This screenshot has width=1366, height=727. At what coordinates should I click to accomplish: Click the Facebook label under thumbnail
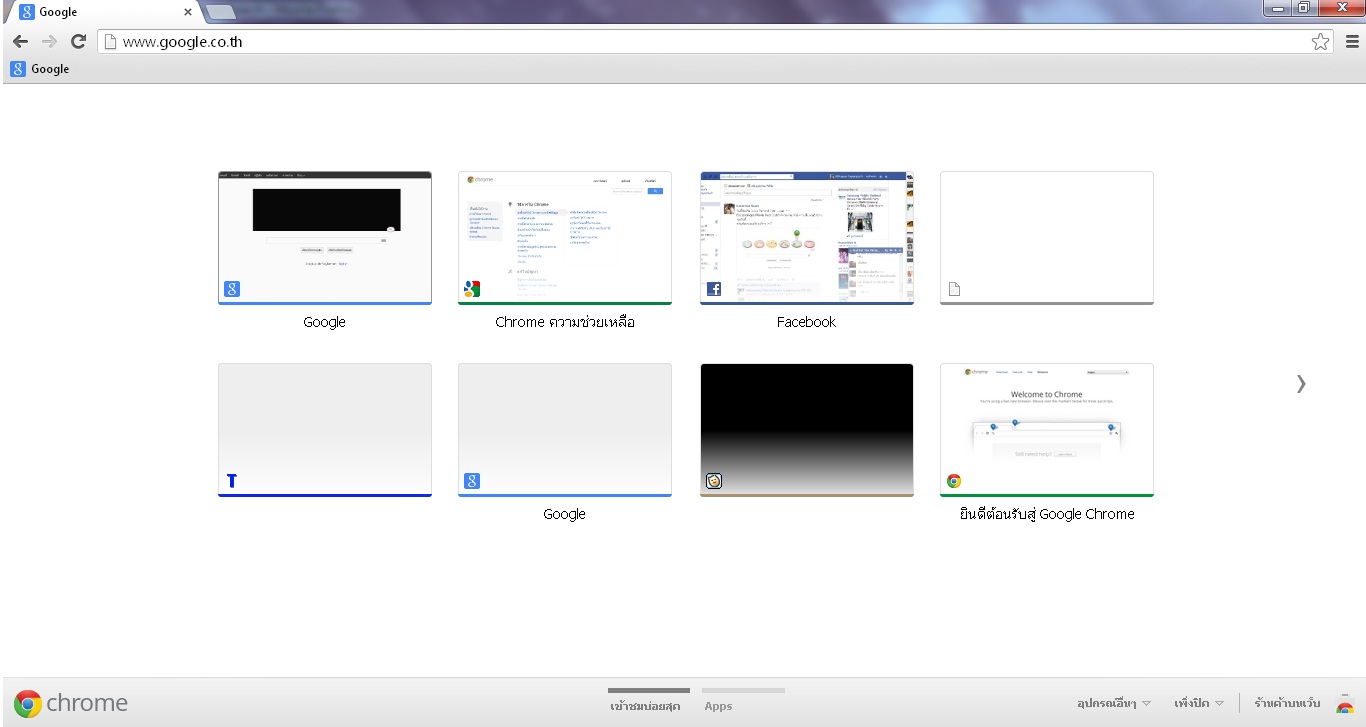point(806,322)
